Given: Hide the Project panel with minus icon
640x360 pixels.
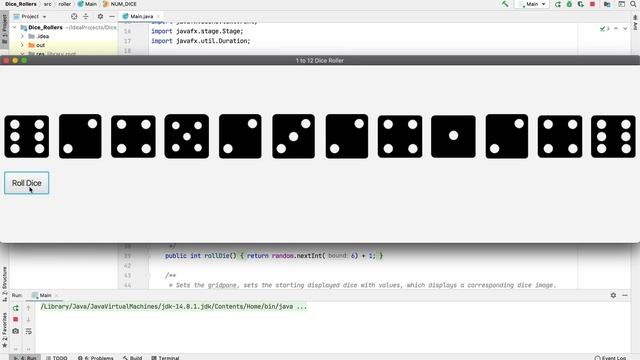Looking at the screenshot, I should coord(112,16).
